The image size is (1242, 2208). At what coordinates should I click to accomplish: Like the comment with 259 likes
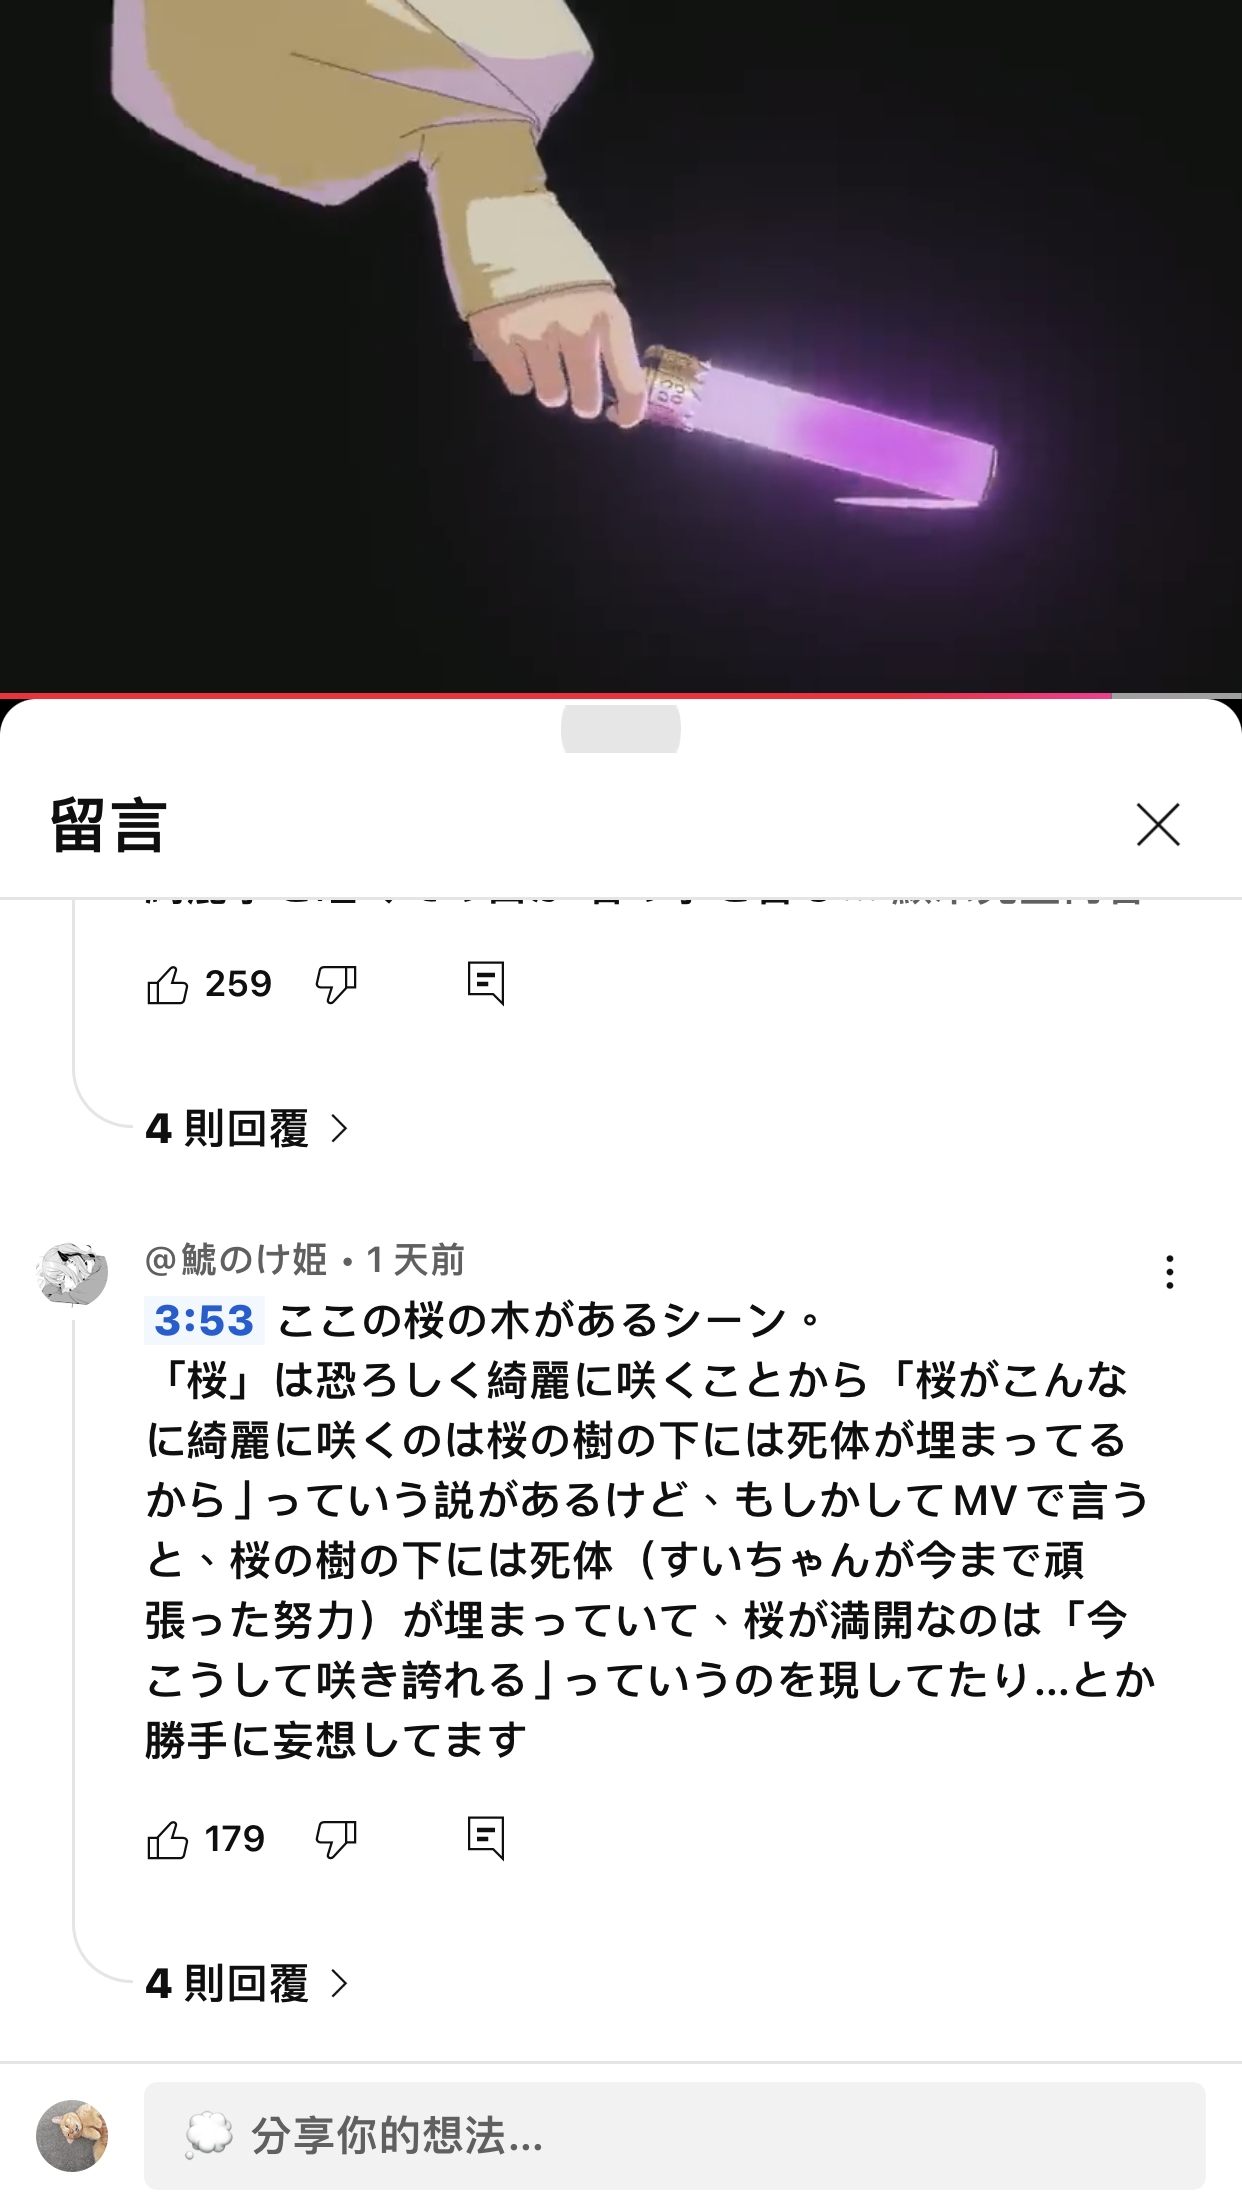[x=167, y=985]
